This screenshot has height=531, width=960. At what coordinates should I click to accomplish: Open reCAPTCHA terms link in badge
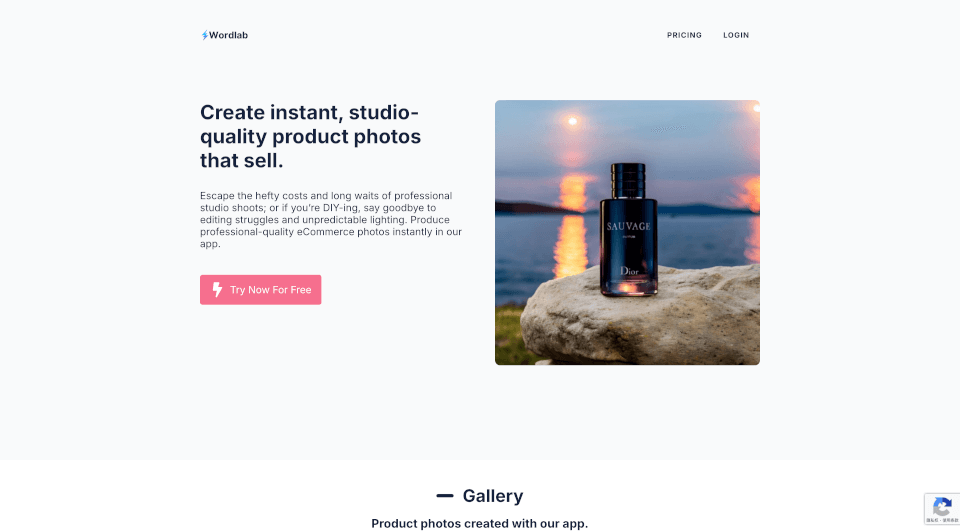pyautogui.click(x=951, y=520)
